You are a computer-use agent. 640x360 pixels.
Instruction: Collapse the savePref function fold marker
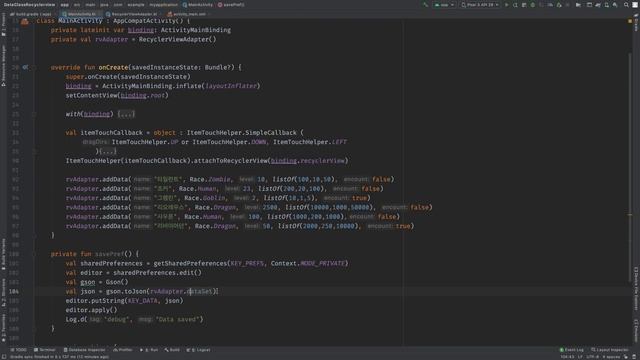pyautogui.click(x=34, y=254)
